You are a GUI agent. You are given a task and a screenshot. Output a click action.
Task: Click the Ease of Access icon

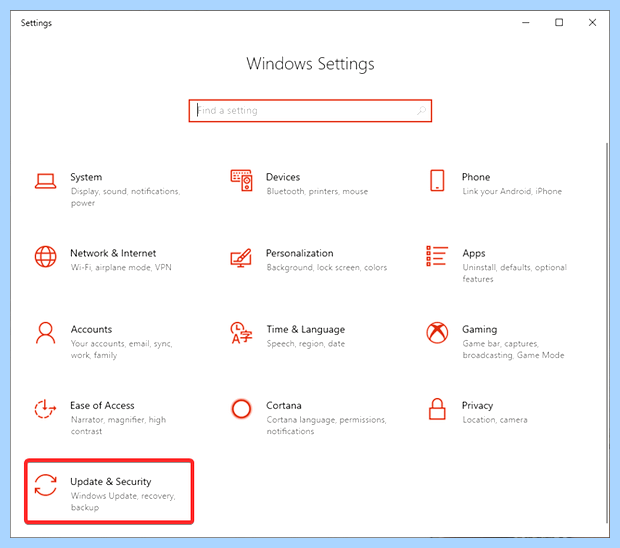tap(45, 409)
